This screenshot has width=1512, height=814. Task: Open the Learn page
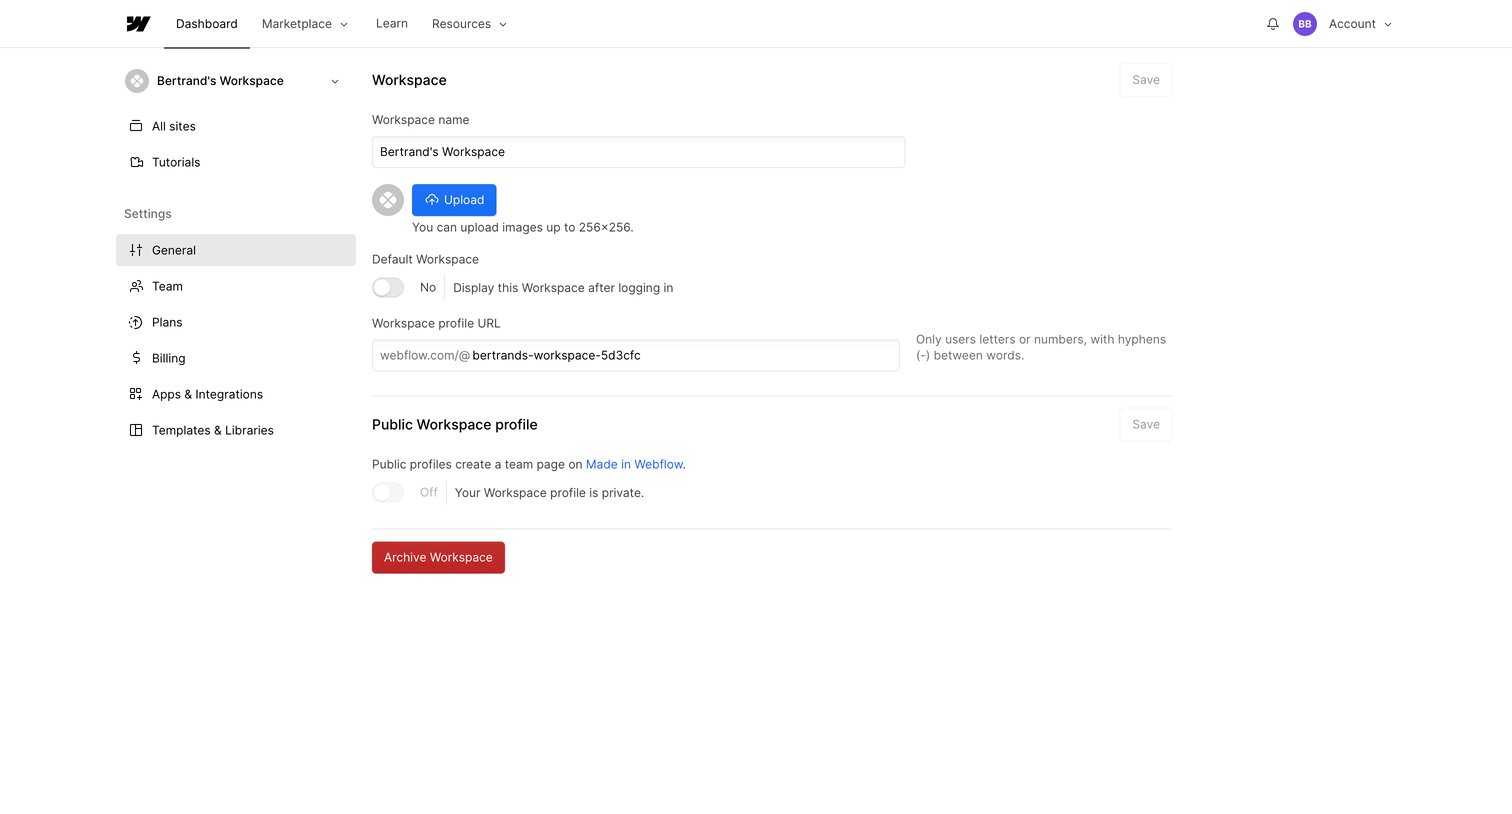tap(392, 24)
